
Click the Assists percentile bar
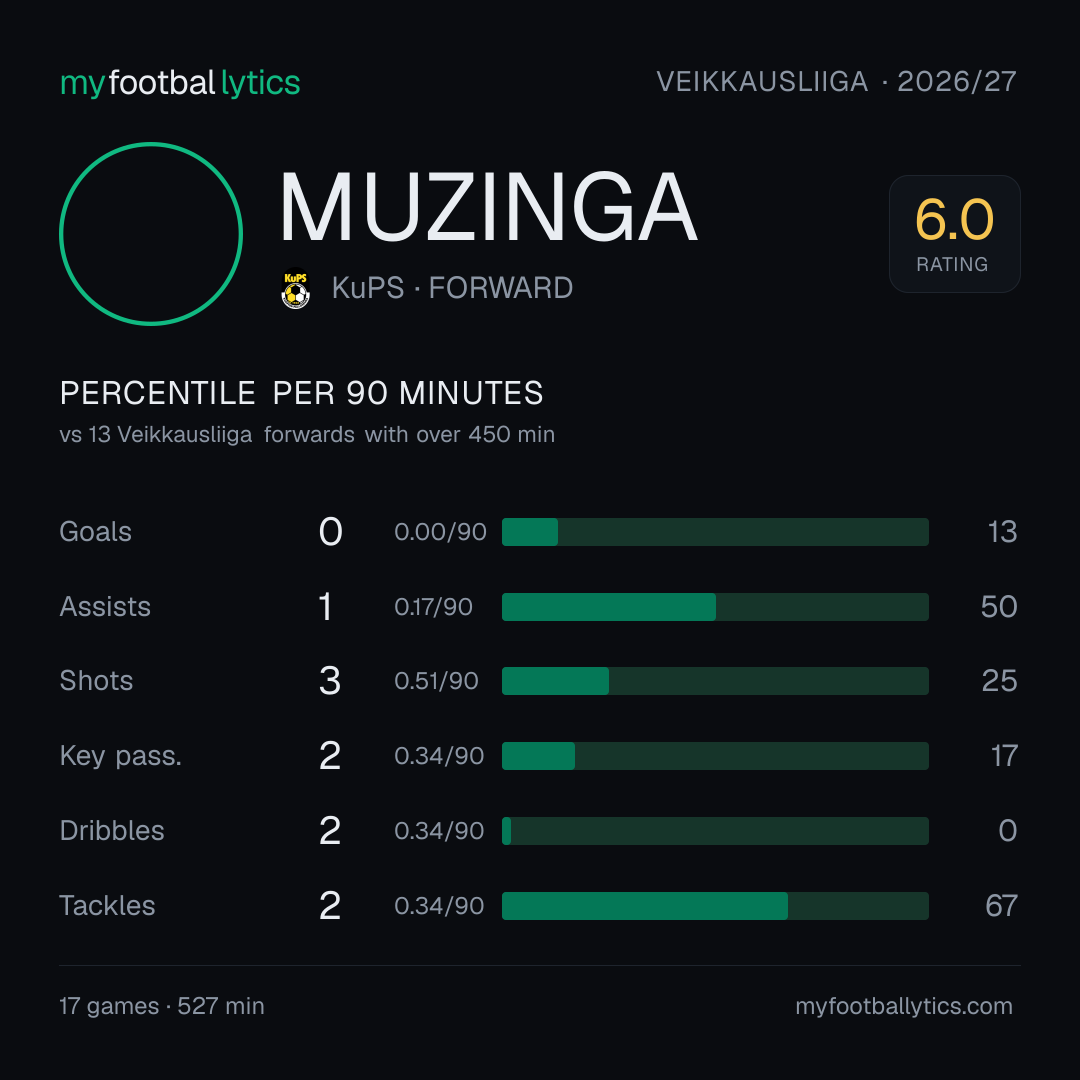coord(715,607)
